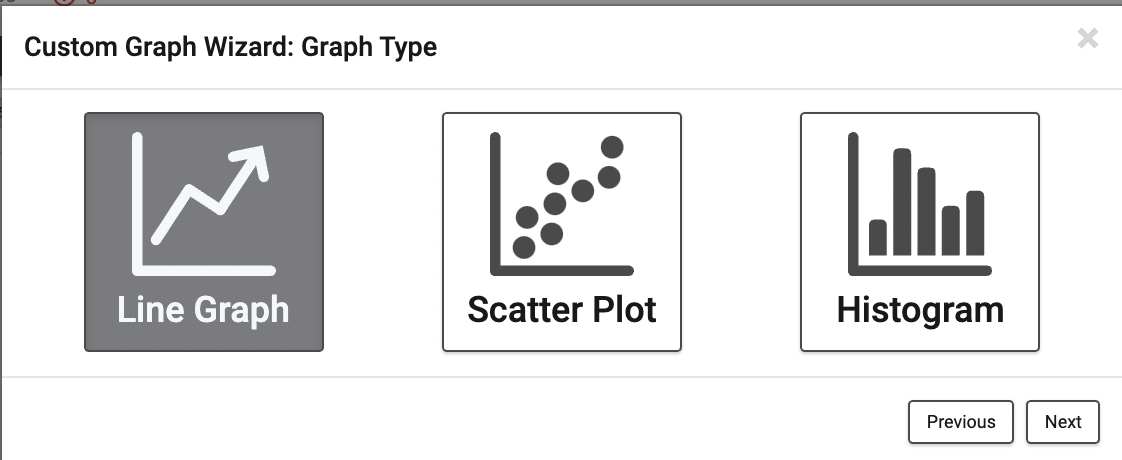The image size is (1122, 460).
Task: Click the arrowhead of the line graph icon
Action: pyautogui.click(x=252, y=160)
